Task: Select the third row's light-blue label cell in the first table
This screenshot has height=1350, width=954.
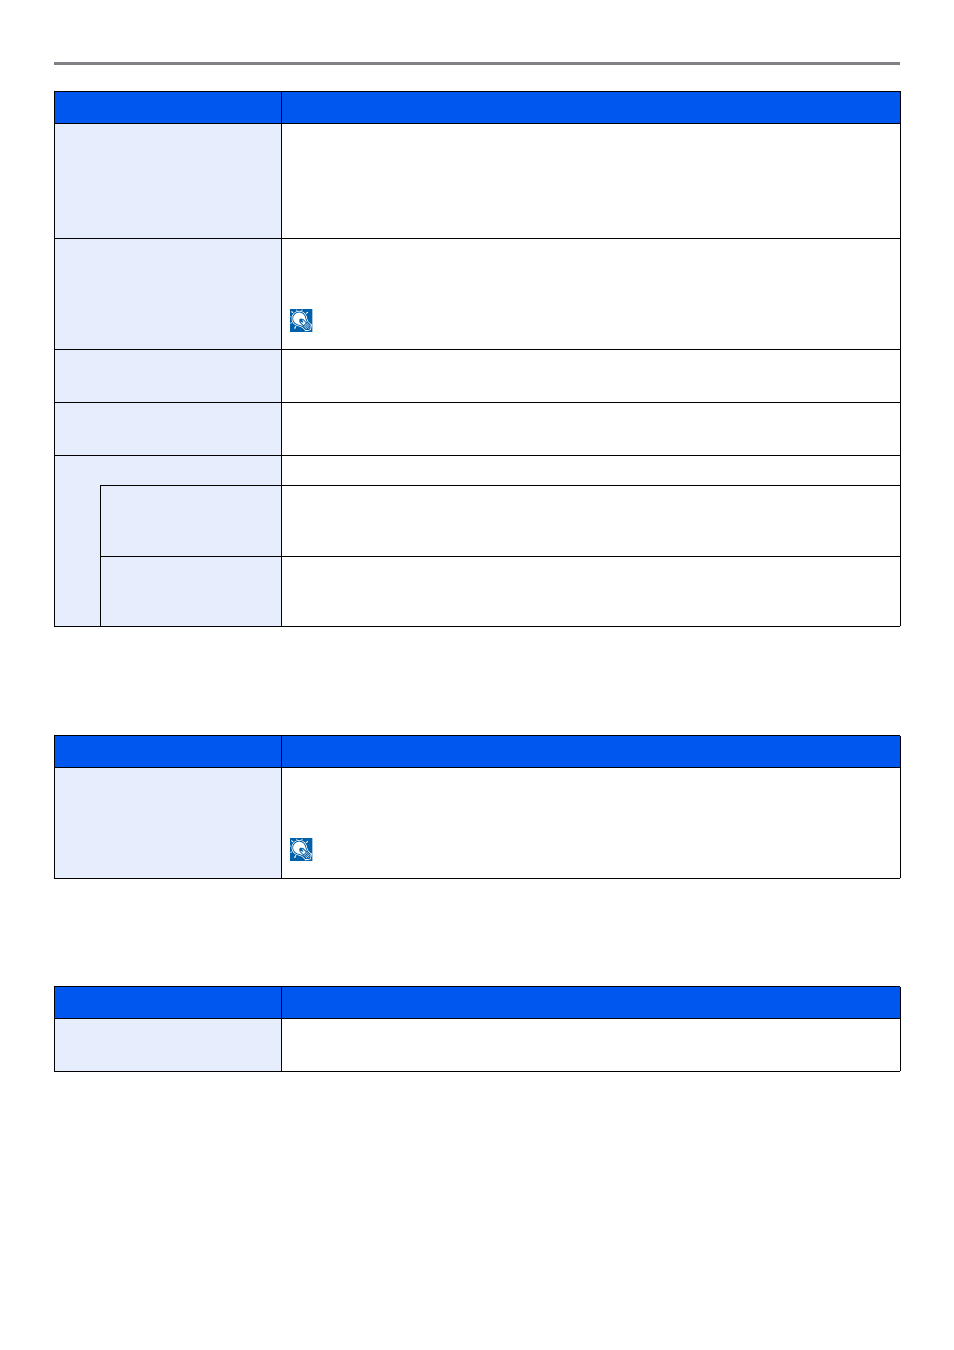Action: pos(168,376)
